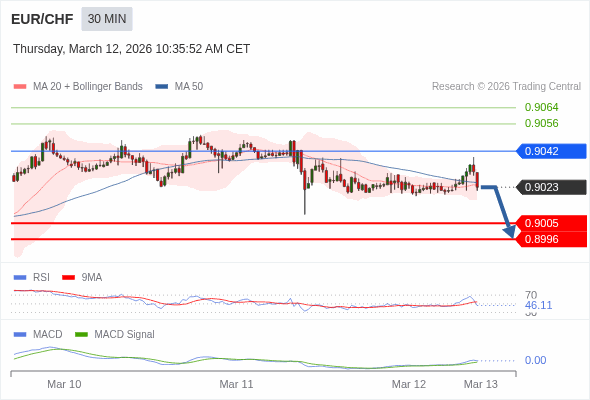Click the blue MA 50 legend swatch

[x=162, y=87]
